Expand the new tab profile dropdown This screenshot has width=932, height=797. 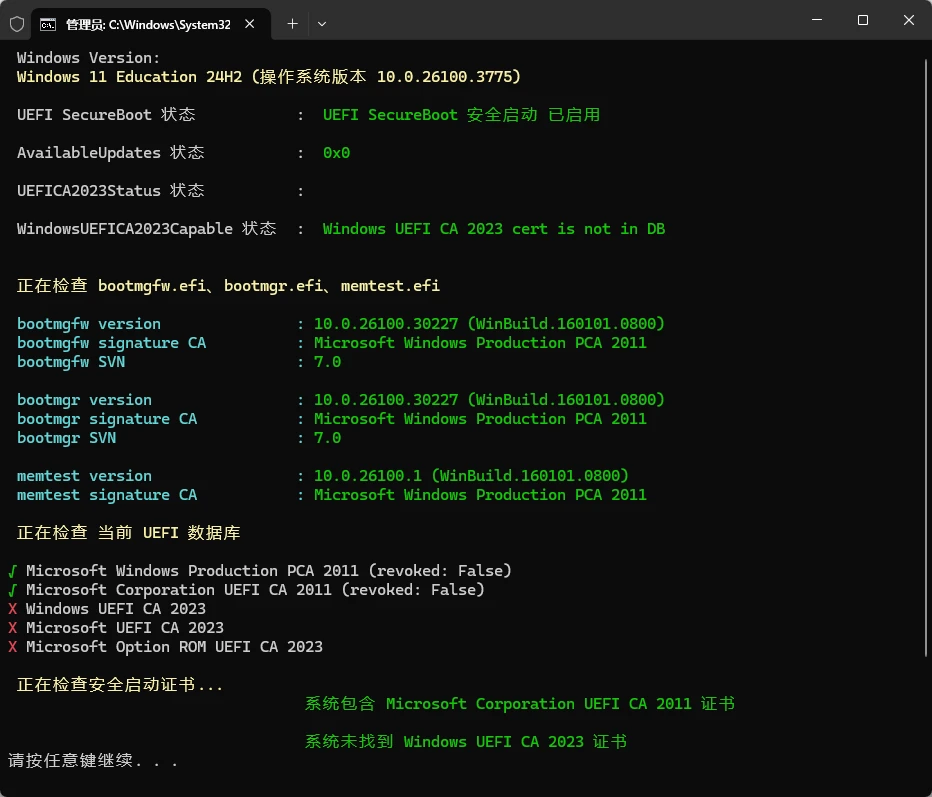(x=322, y=24)
